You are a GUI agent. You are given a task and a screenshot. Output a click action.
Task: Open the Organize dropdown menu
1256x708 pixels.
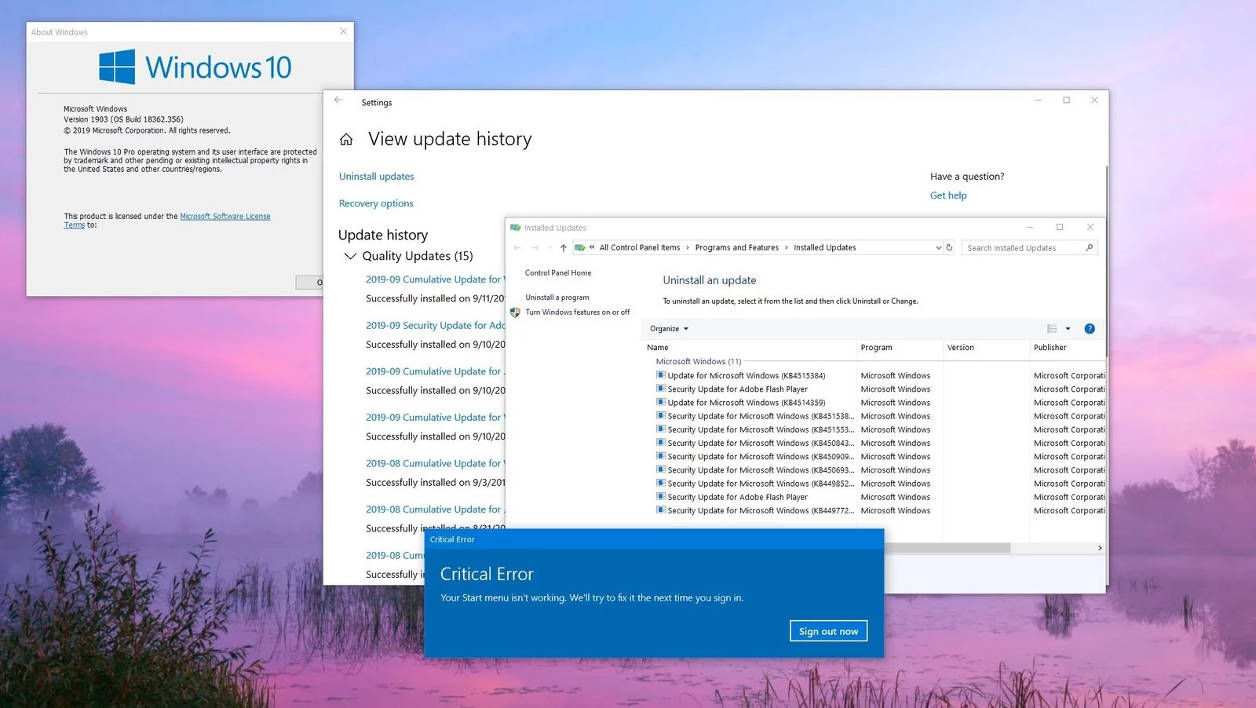pos(669,329)
